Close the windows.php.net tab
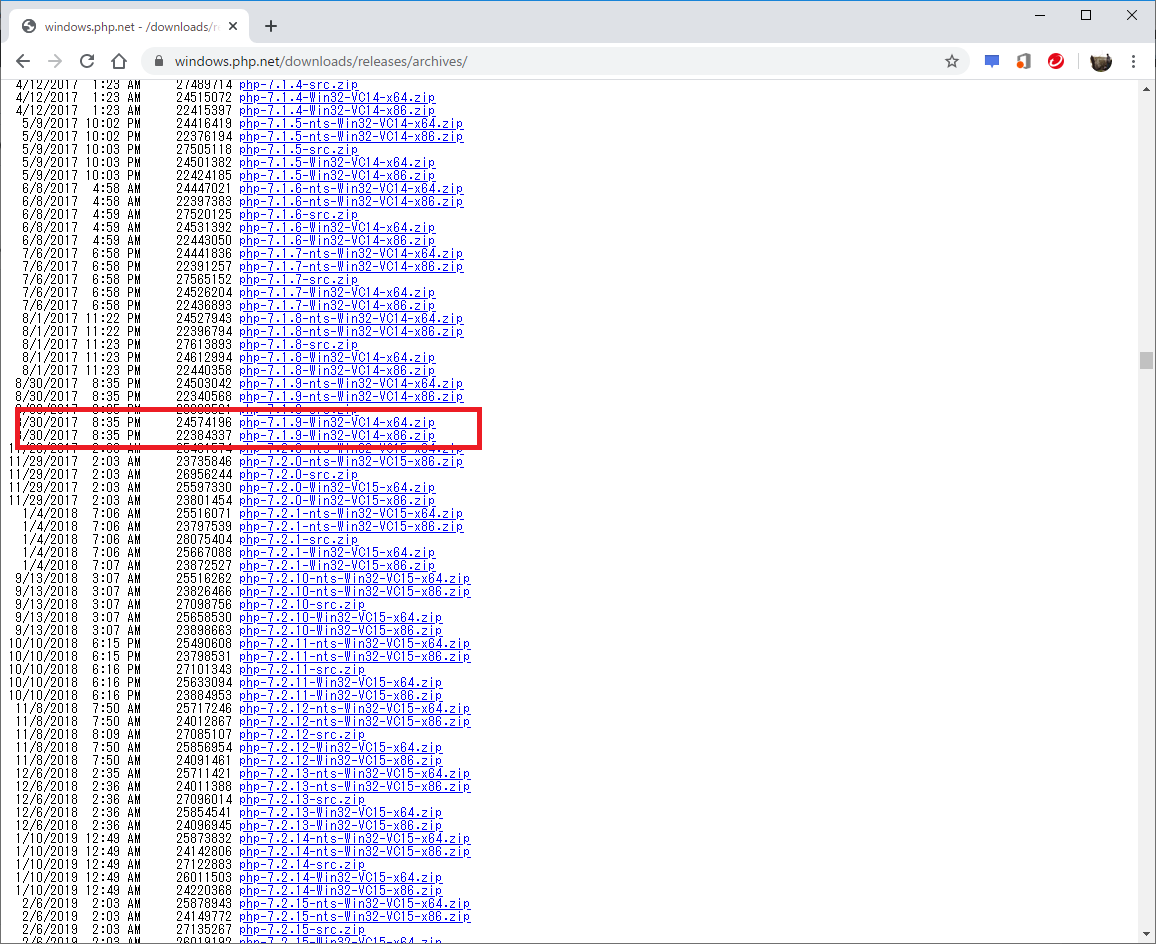The height and width of the screenshot is (944, 1156). click(x=233, y=27)
